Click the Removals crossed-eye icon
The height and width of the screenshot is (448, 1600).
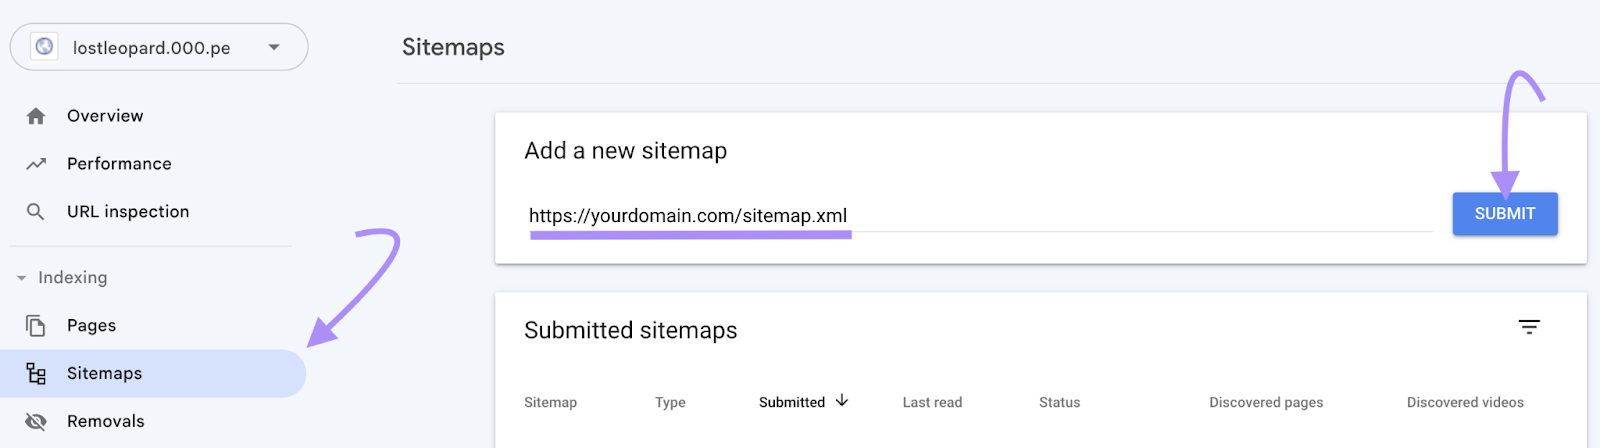click(36, 422)
